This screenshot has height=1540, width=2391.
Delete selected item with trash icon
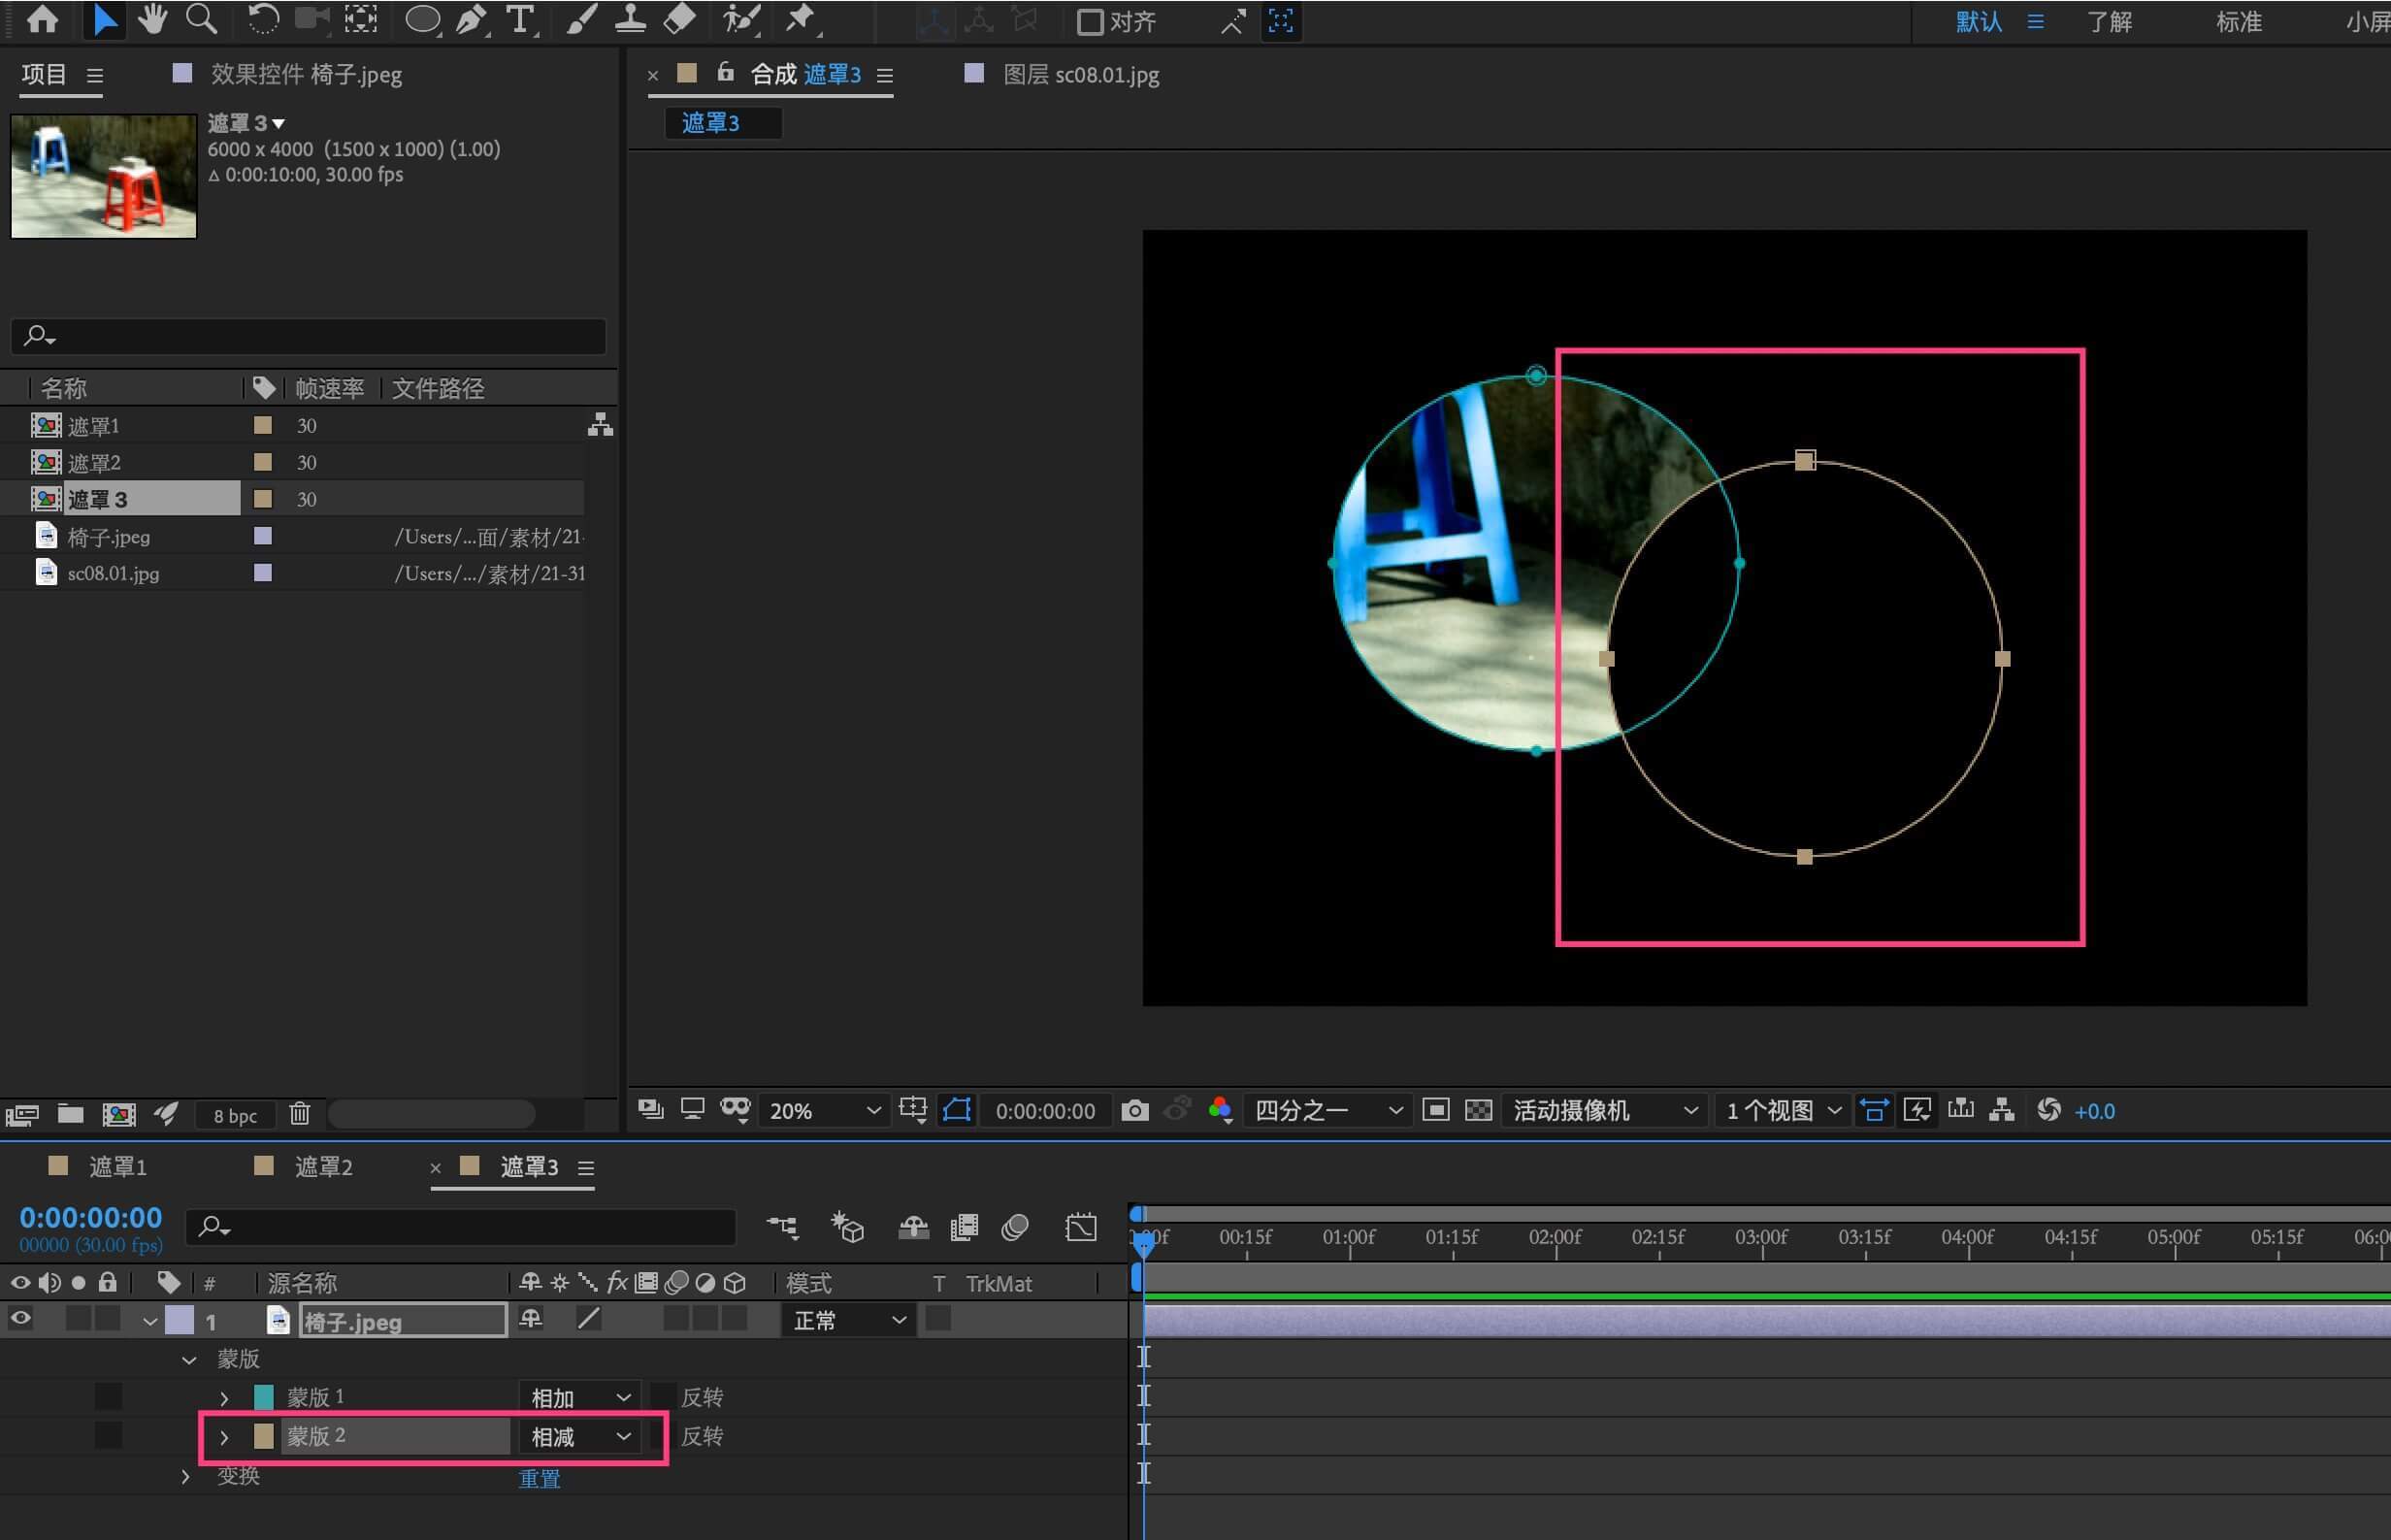(299, 1113)
